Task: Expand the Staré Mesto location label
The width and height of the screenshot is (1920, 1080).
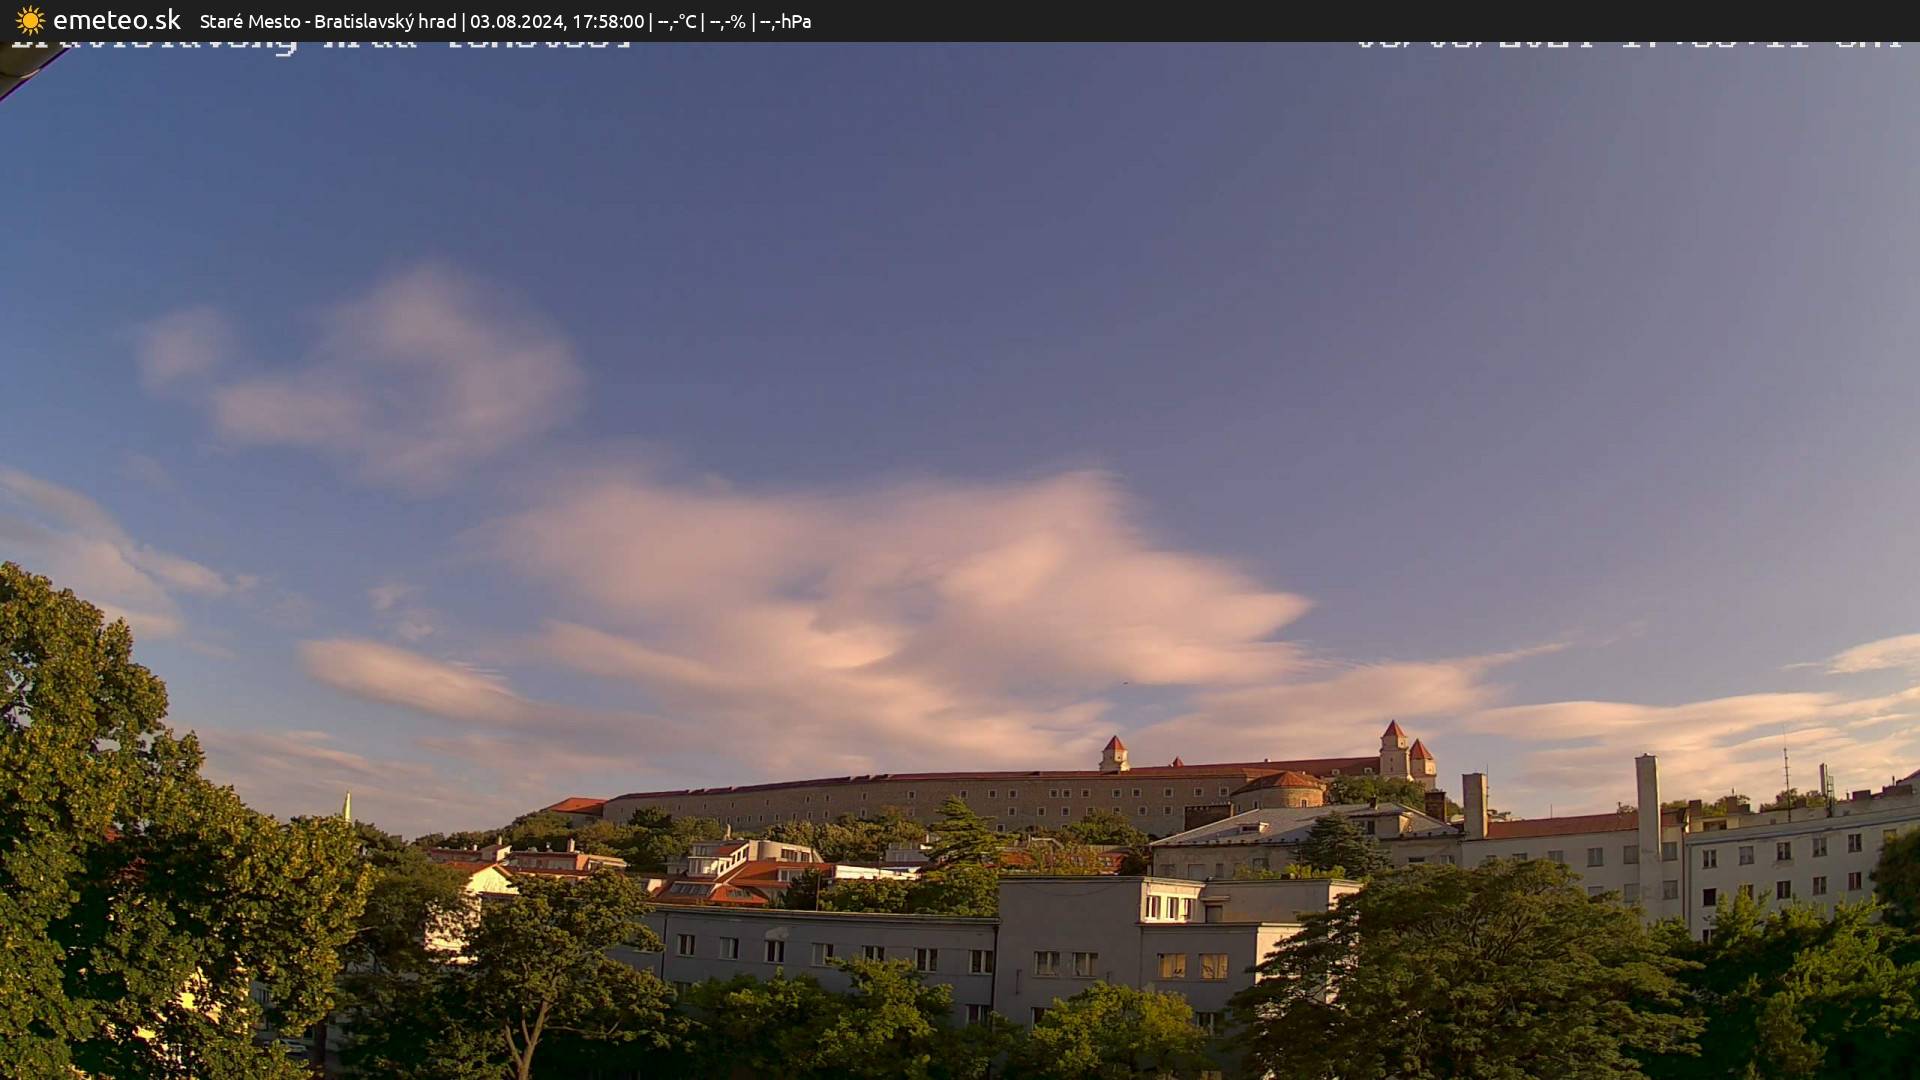Action: pyautogui.click(x=252, y=21)
